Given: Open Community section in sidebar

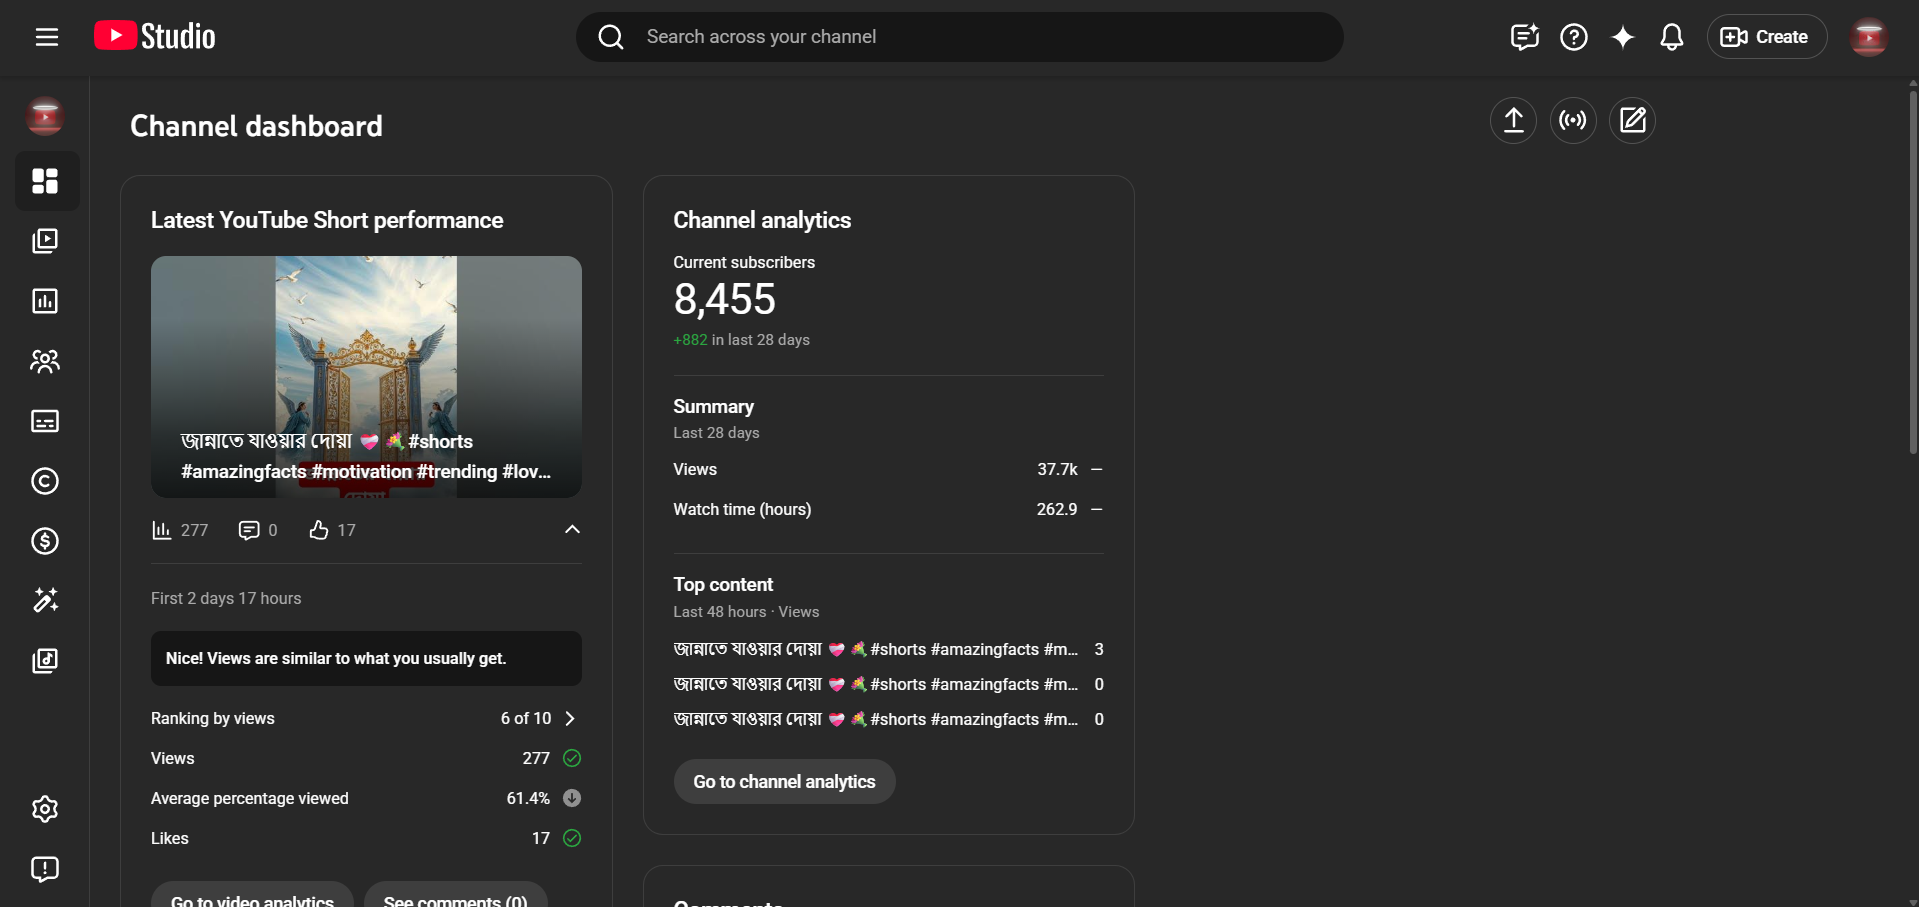Looking at the screenshot, I should click(45, 361).
